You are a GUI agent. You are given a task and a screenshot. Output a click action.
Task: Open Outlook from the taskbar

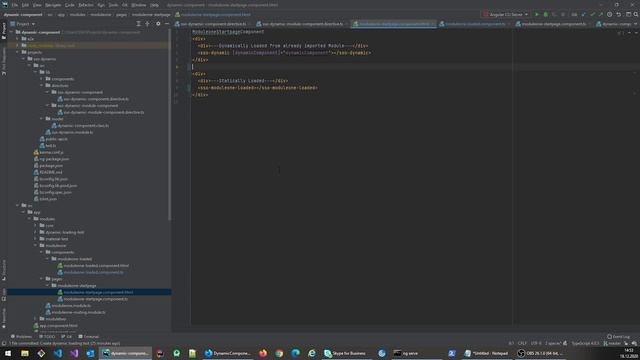(90, 353)
